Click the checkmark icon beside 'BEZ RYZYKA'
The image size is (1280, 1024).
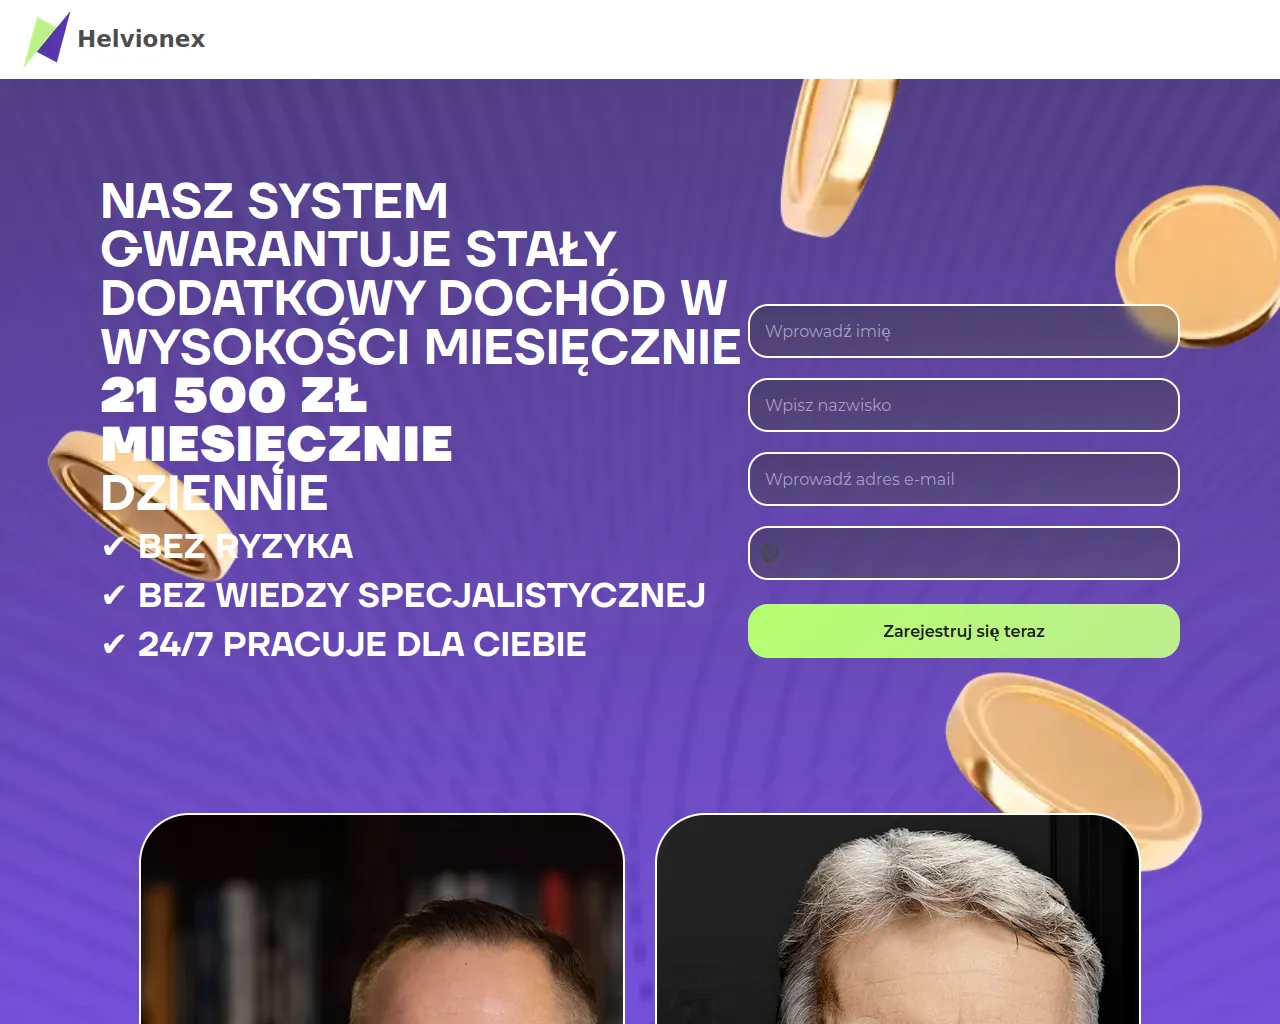[114, 546]
